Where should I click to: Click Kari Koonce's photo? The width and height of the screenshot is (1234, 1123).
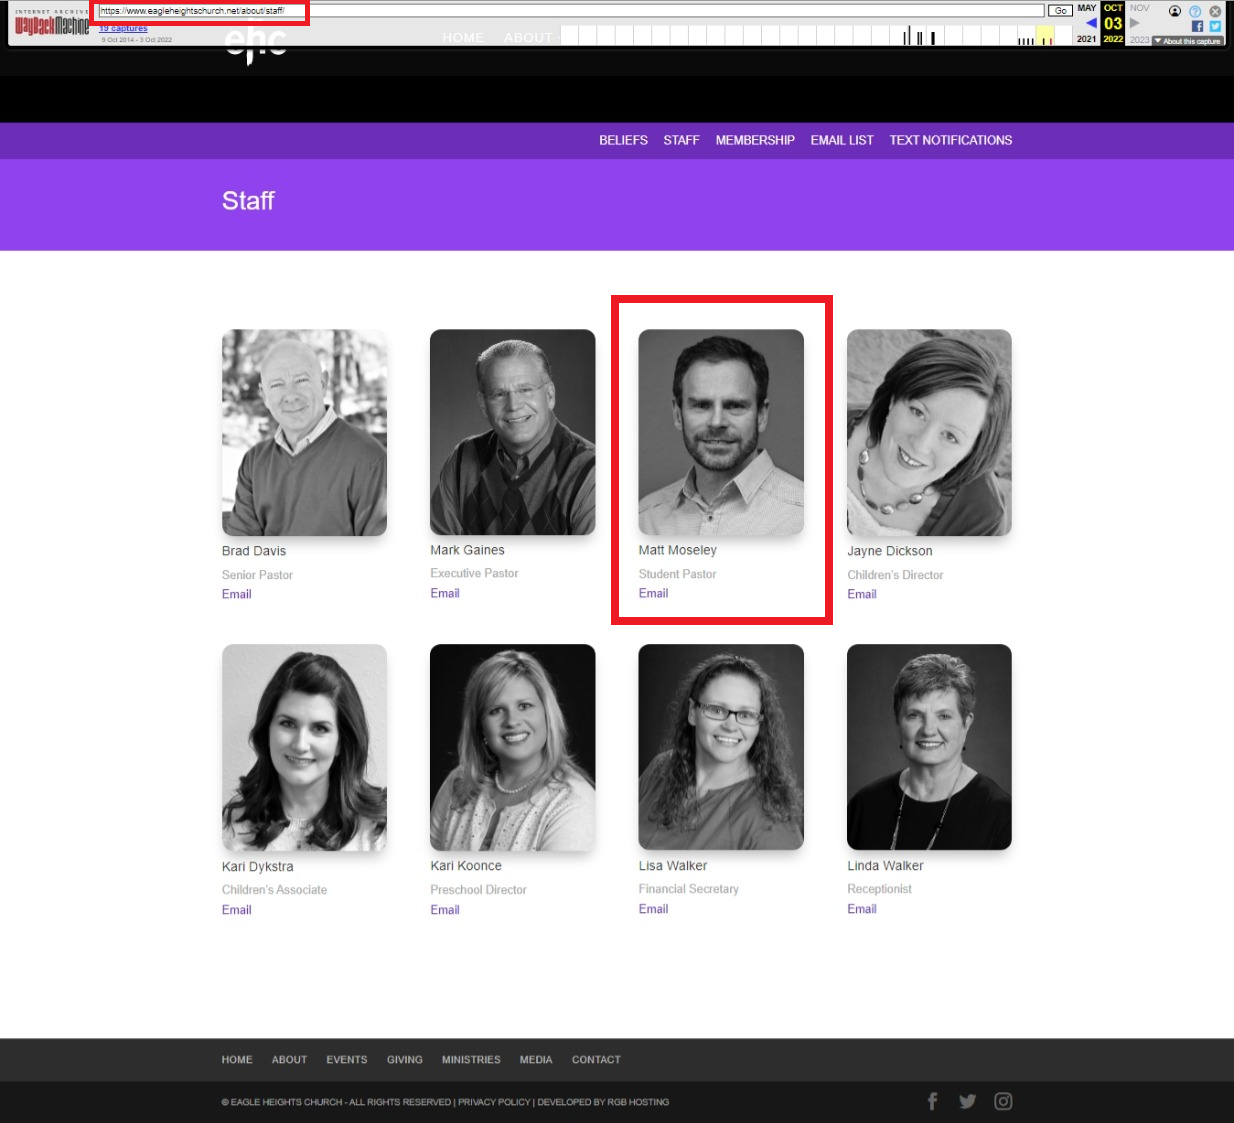coord(512,747)
